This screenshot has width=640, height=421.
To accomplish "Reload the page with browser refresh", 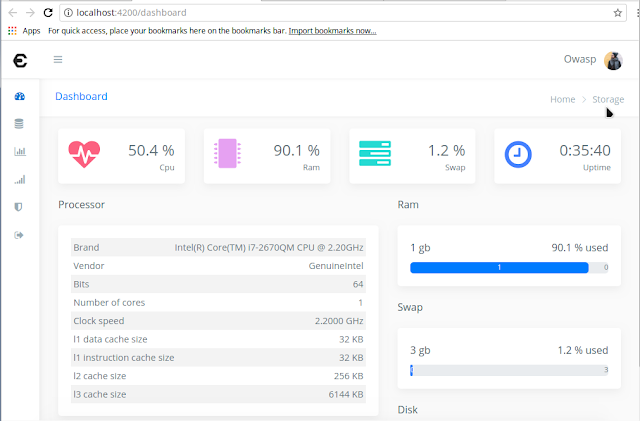I will point(48,13).
